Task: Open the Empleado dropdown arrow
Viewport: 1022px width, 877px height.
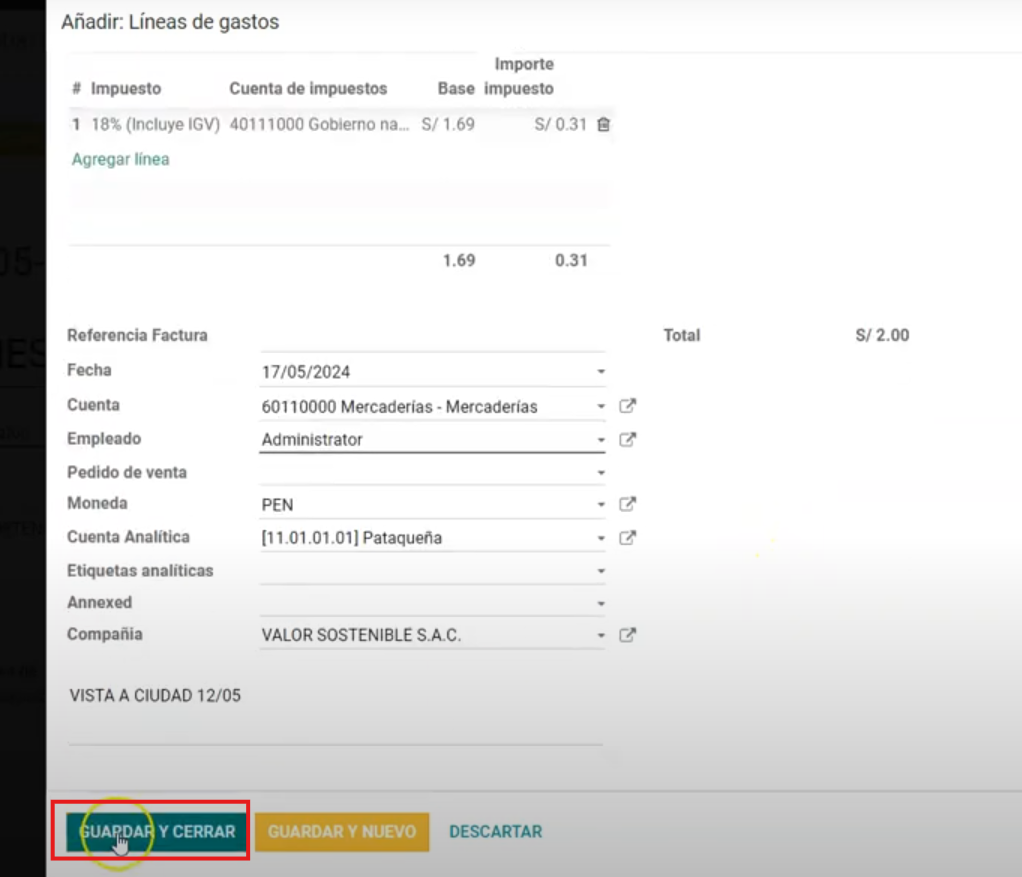Action: click(x=601, y=440)
